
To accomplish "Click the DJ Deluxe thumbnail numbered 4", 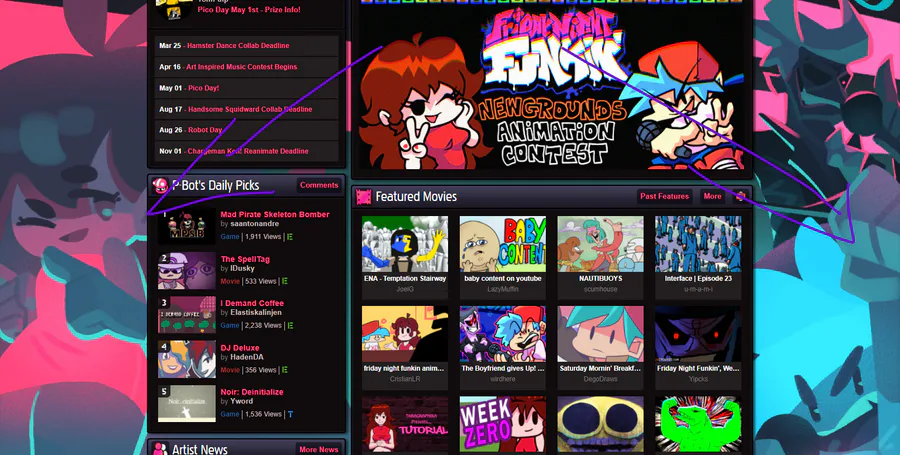I will pyautogui.click(x=187, y=360).
